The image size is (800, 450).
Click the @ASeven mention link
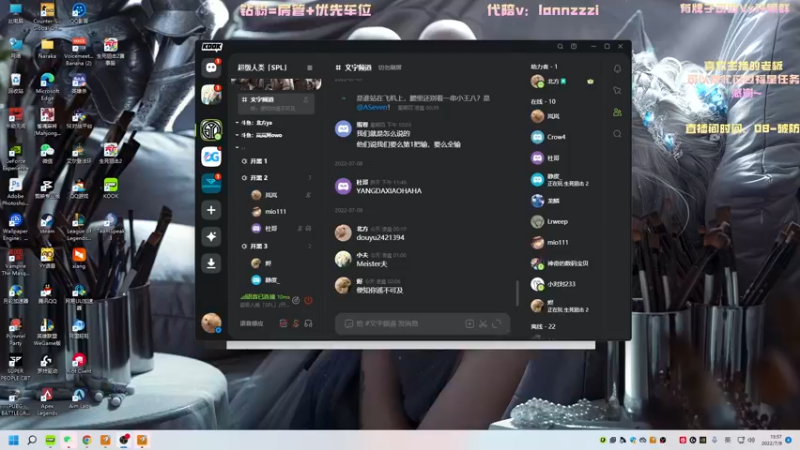[x=373, y=107]
